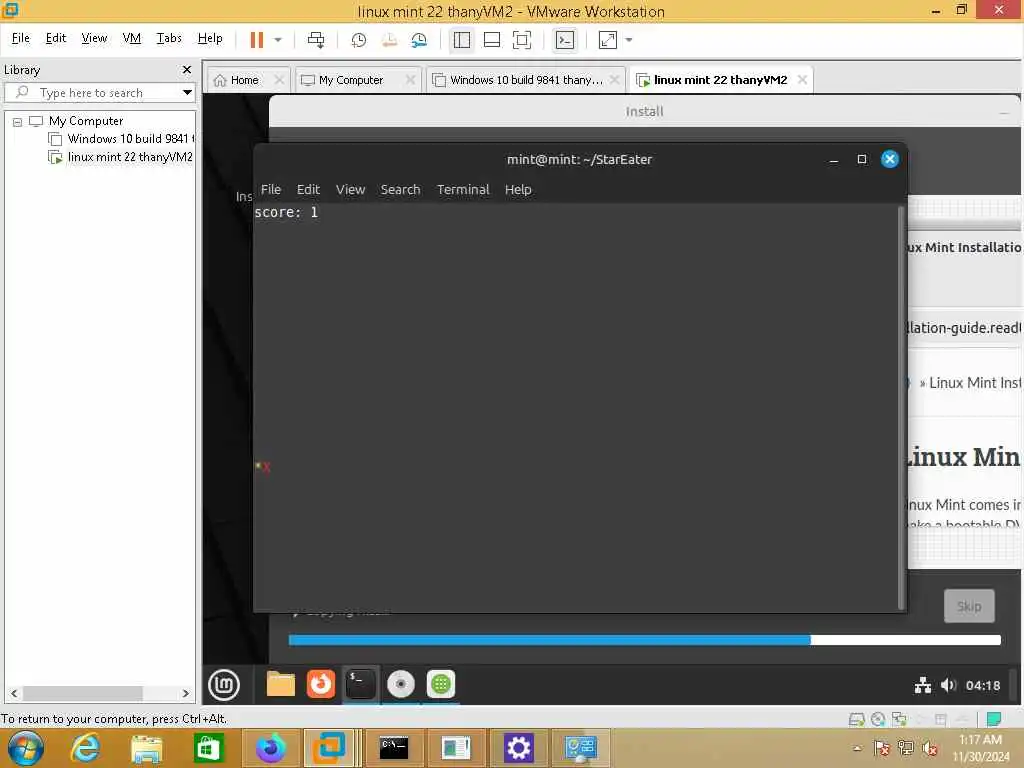Click the green app icon in Mint panel
This screenshot has height=768, width=1024.
pos(441,684)
